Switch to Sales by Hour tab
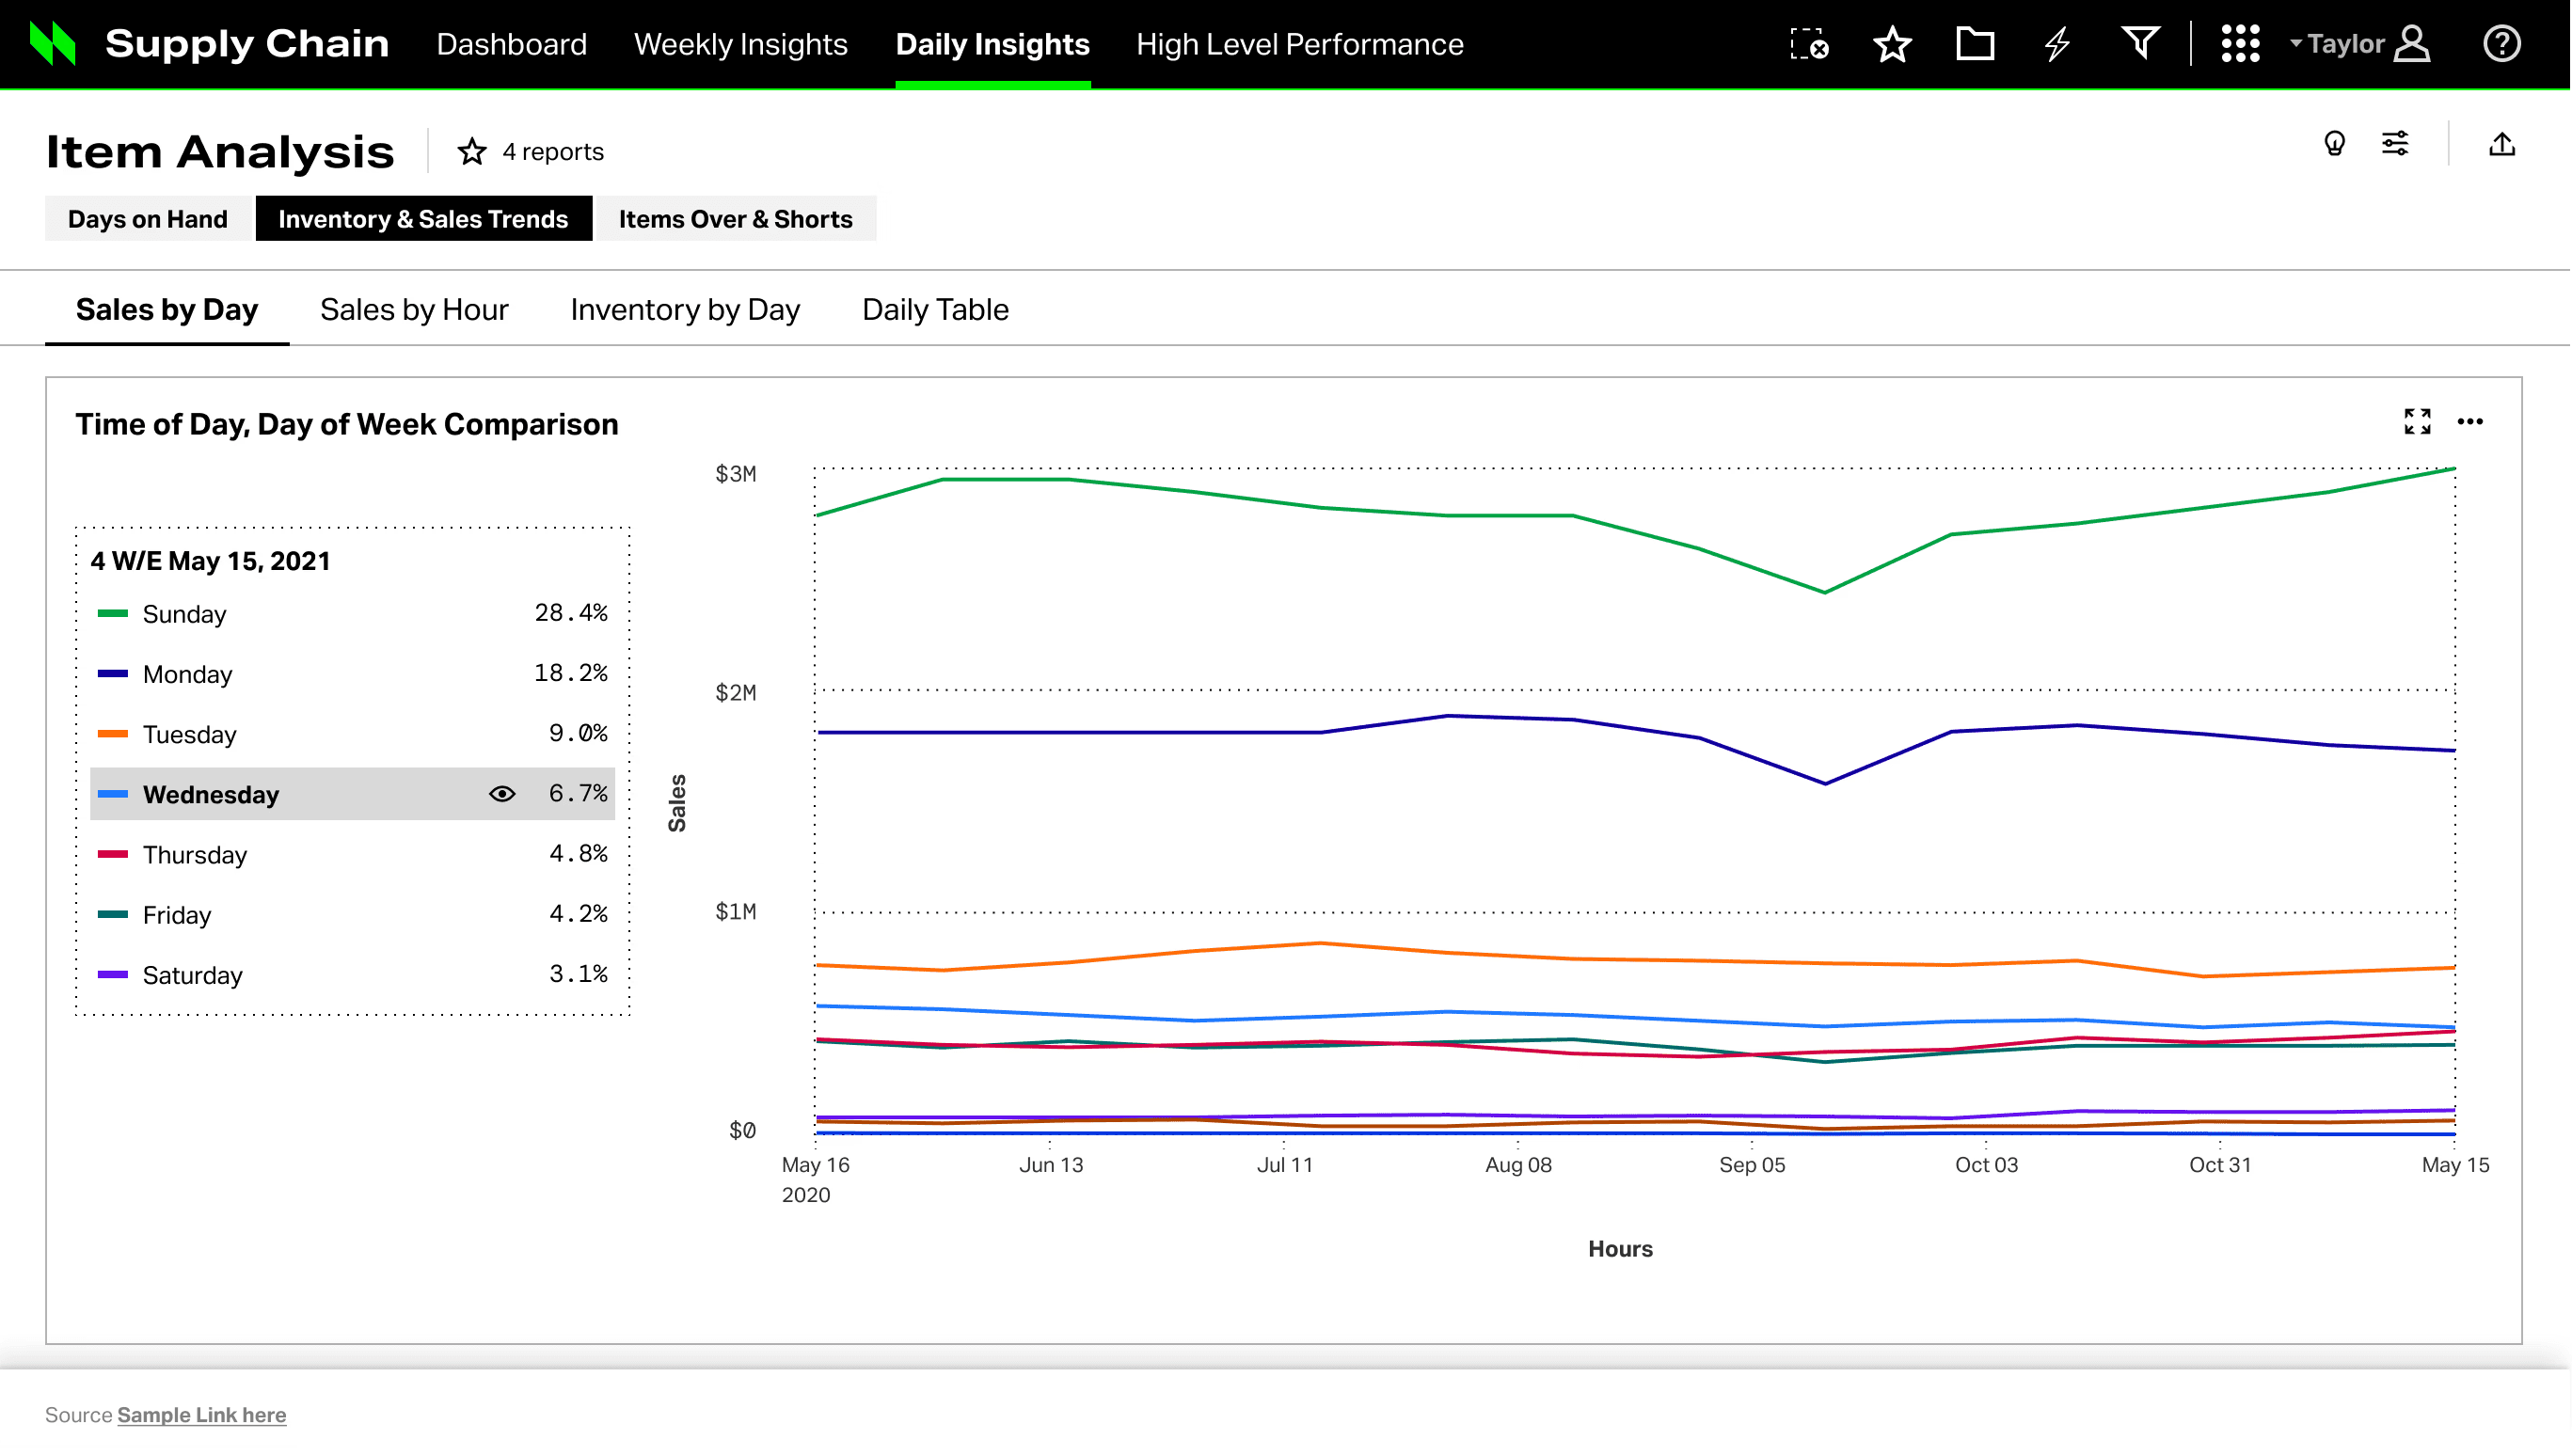This screenshot has height=1456, width=2572. click(x=414, y=310)
